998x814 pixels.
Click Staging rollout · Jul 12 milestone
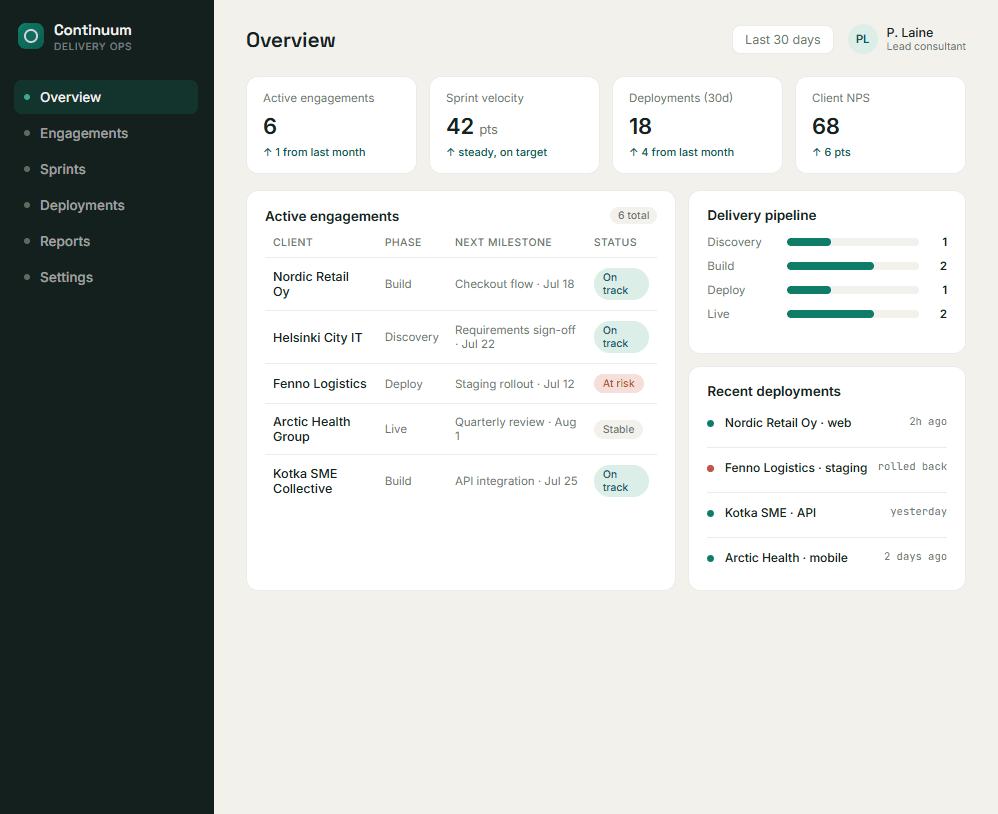click(514, 384)
